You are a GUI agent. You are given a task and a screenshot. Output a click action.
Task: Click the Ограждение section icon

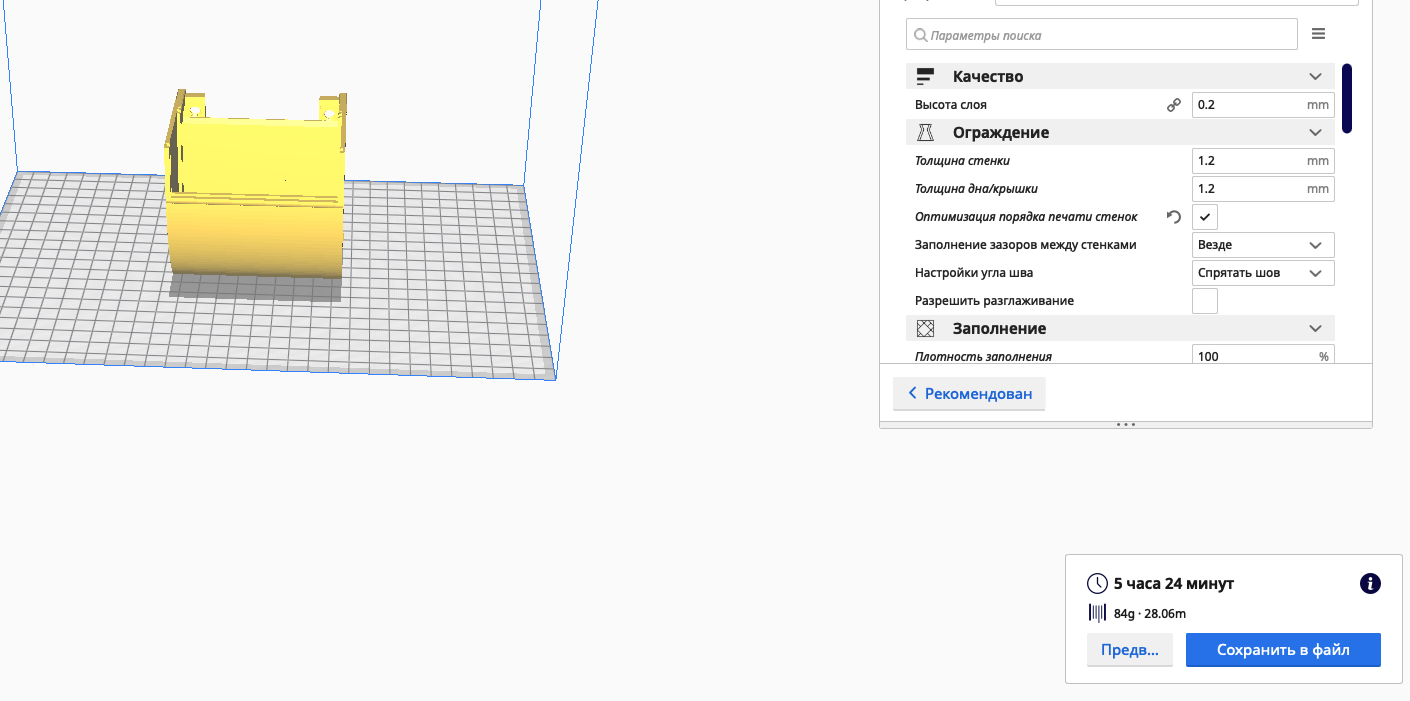[x=925, y=133]
